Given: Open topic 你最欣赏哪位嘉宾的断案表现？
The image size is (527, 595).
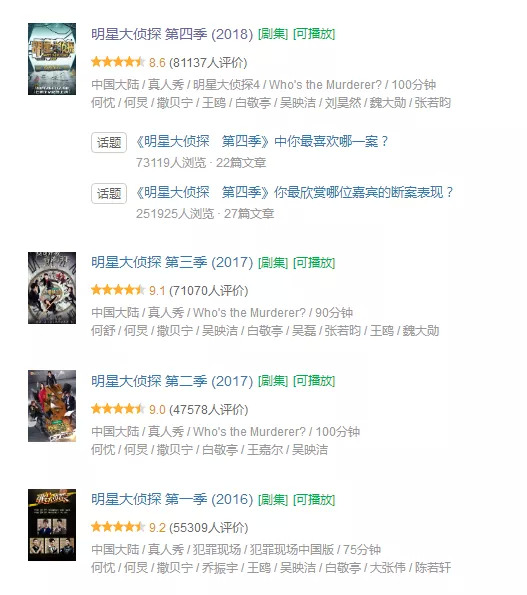Looking at the screenshot, I should coord(295,193).
